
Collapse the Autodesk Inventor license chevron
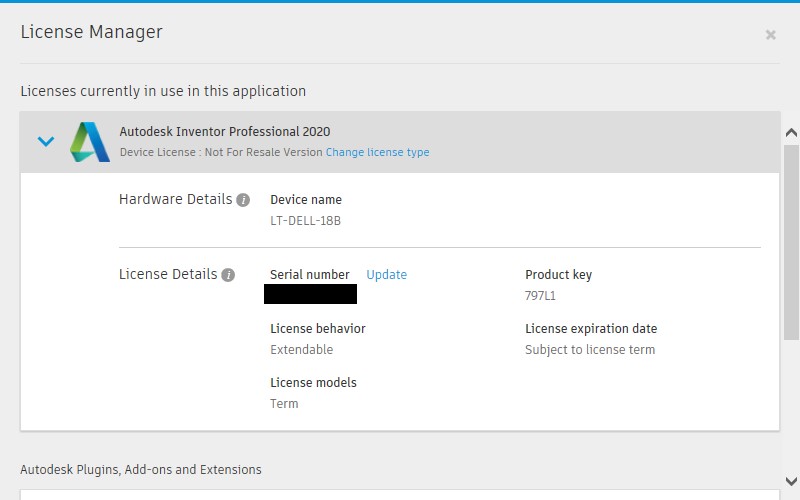pos(46,141)
